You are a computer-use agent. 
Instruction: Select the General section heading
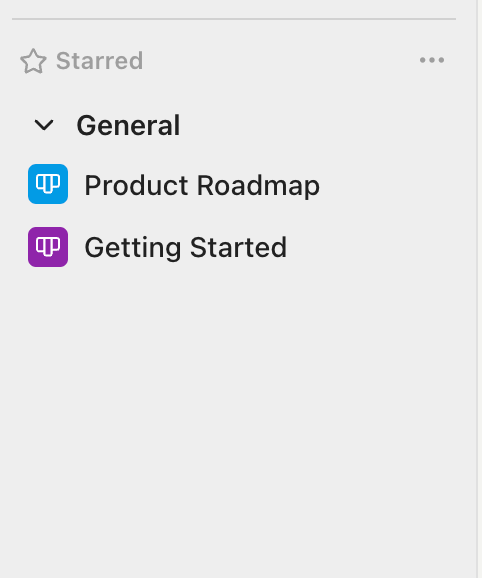pyautogui.click(x=128, y=125)
